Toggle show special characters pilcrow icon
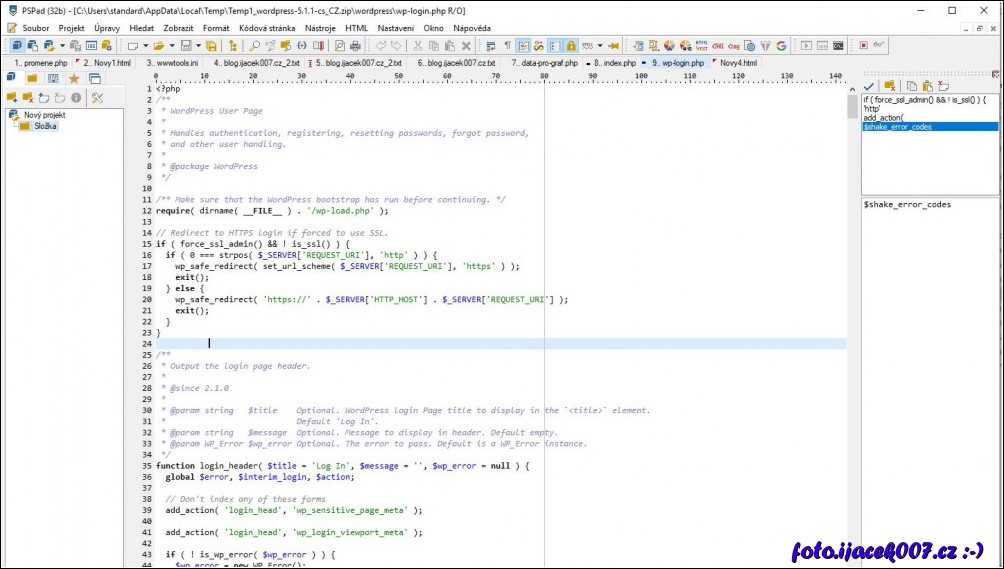This screenshot has height=569, width=1004. (x=507, y=46)
